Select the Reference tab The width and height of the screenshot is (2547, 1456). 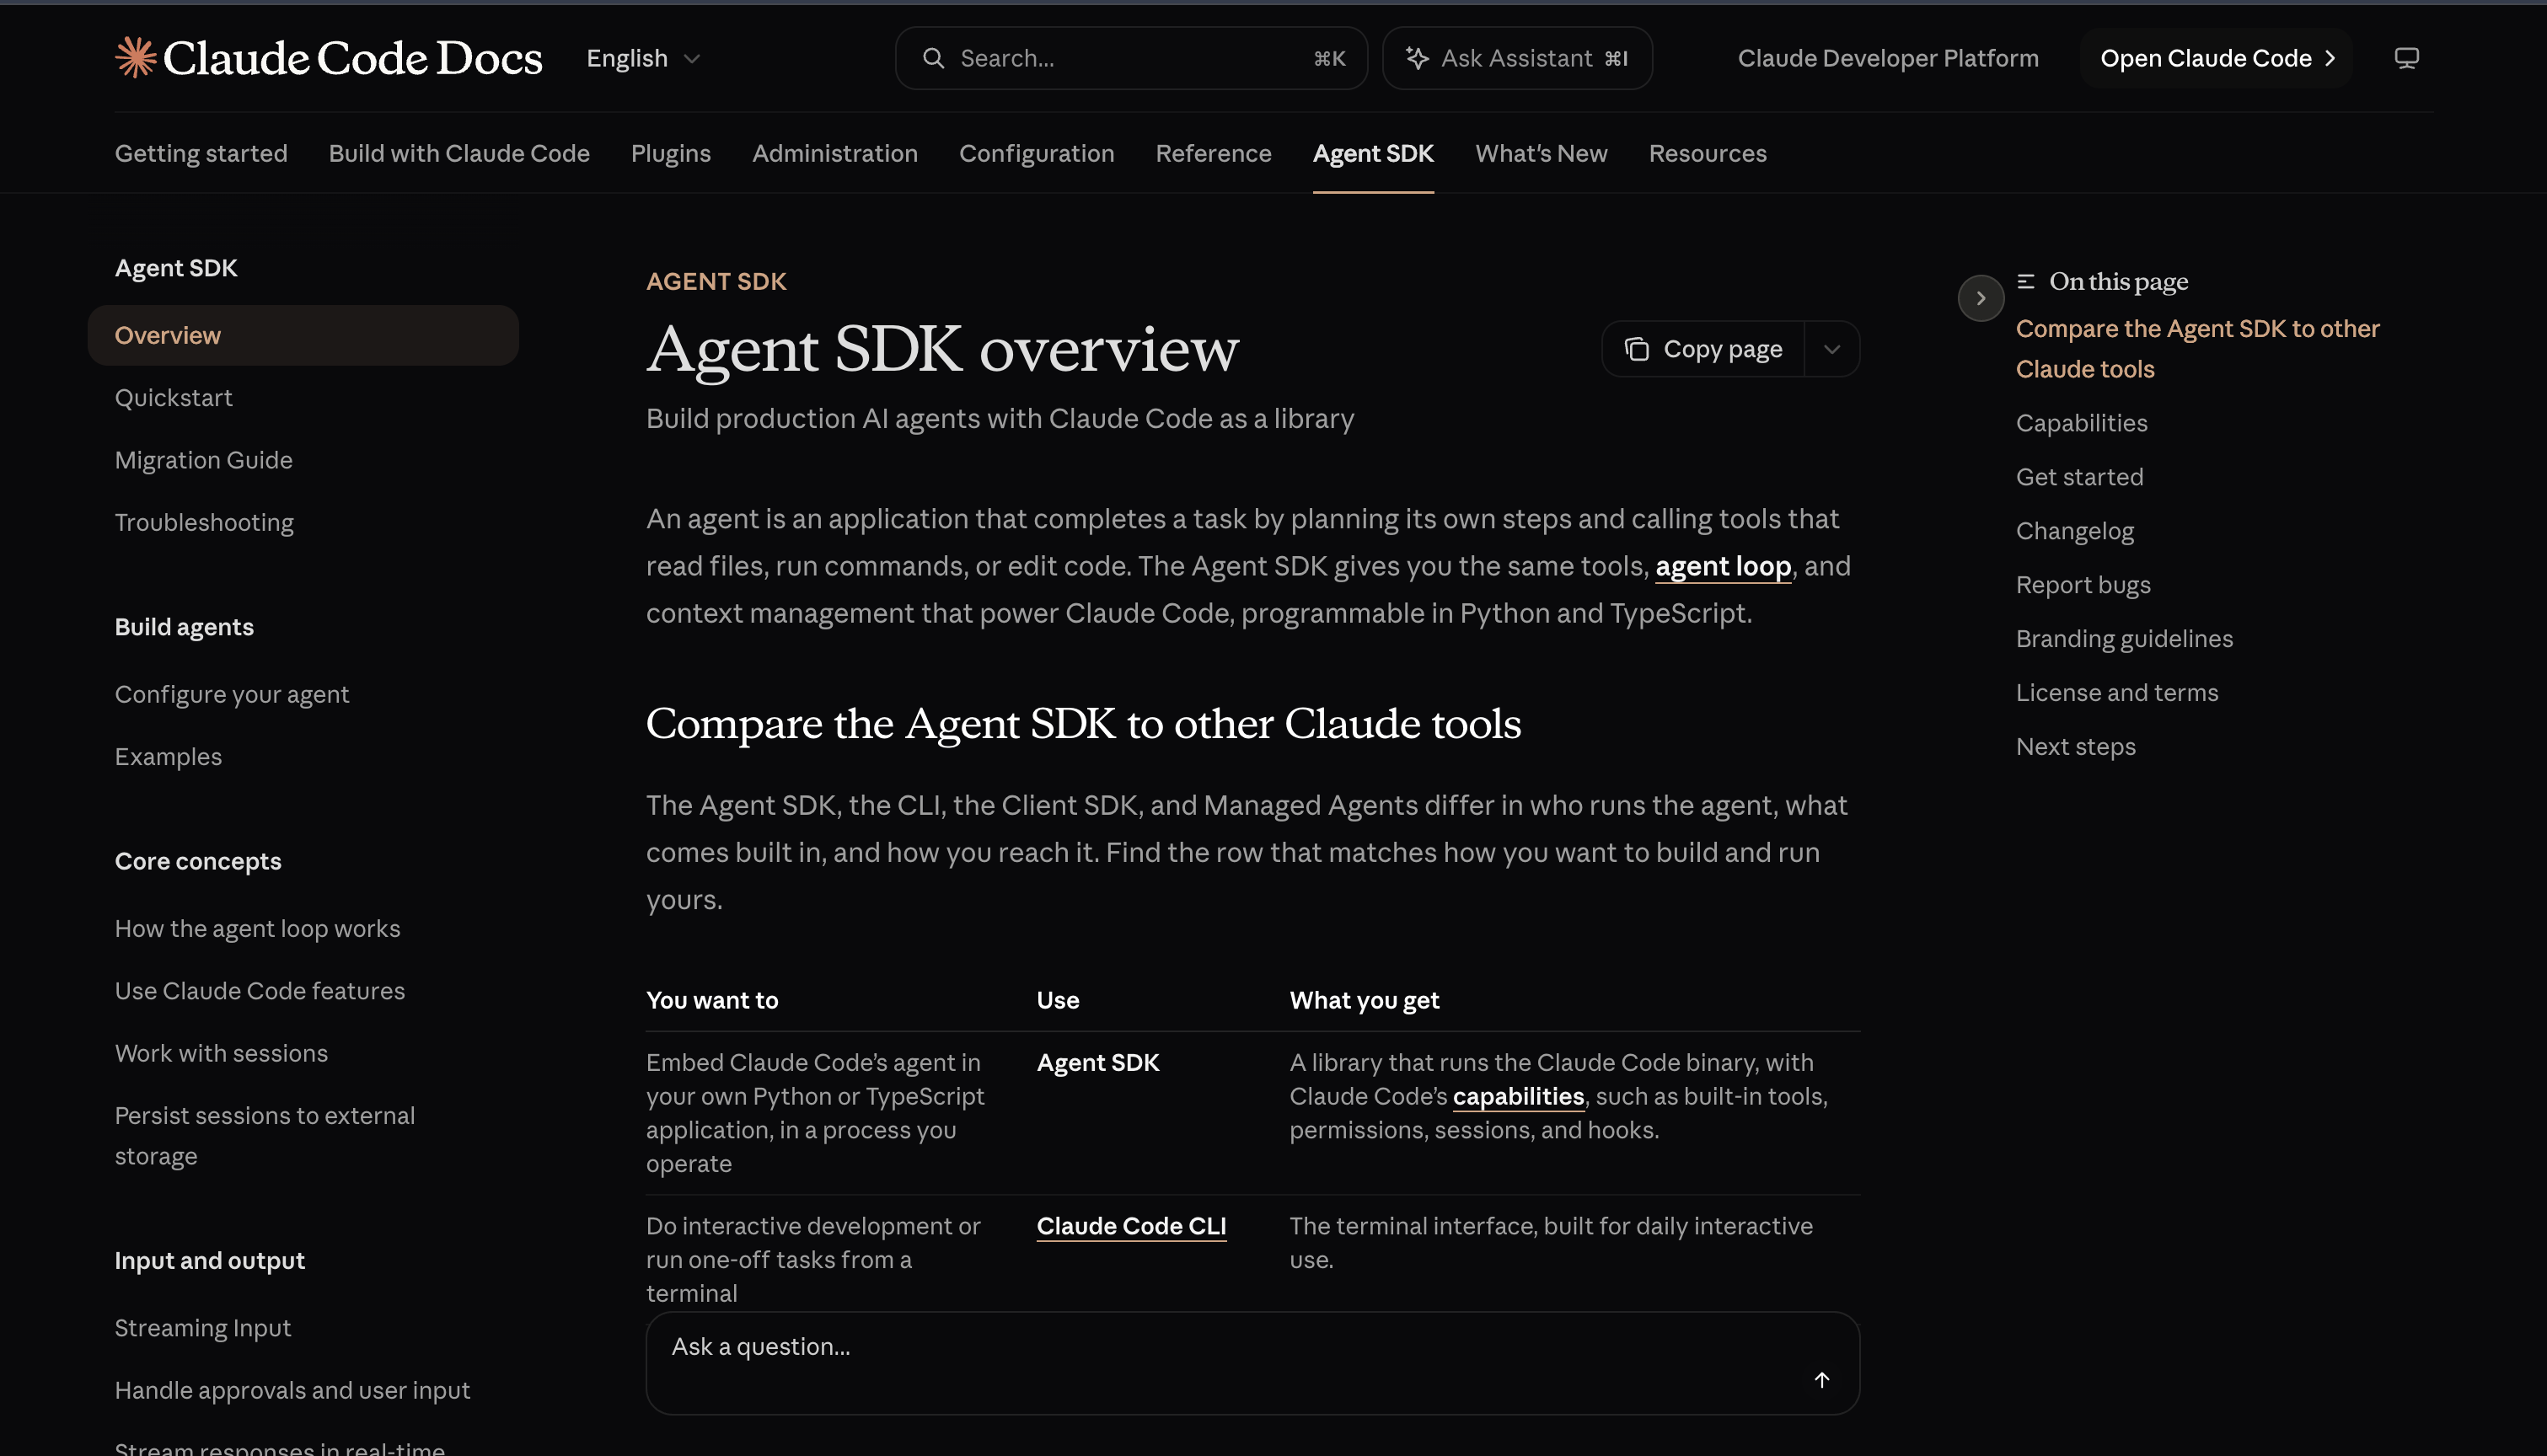[1213, 153]
